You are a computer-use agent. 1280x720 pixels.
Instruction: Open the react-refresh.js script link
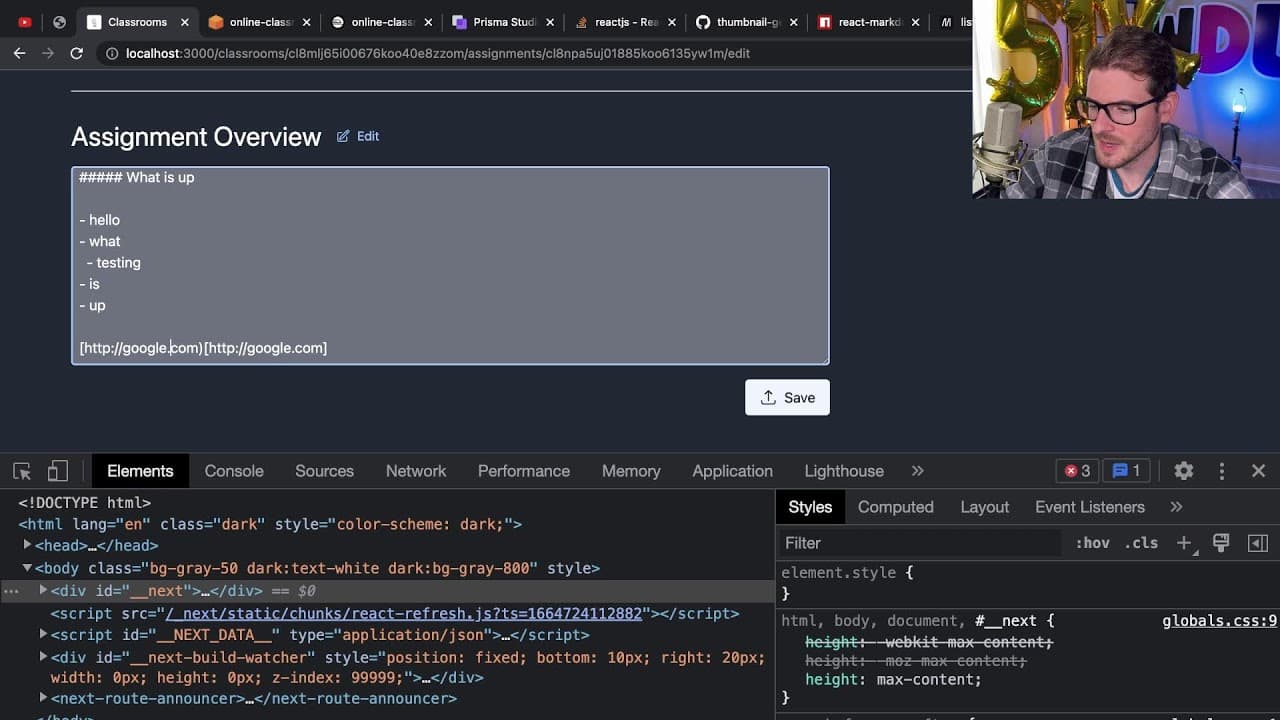click(404, 613)
